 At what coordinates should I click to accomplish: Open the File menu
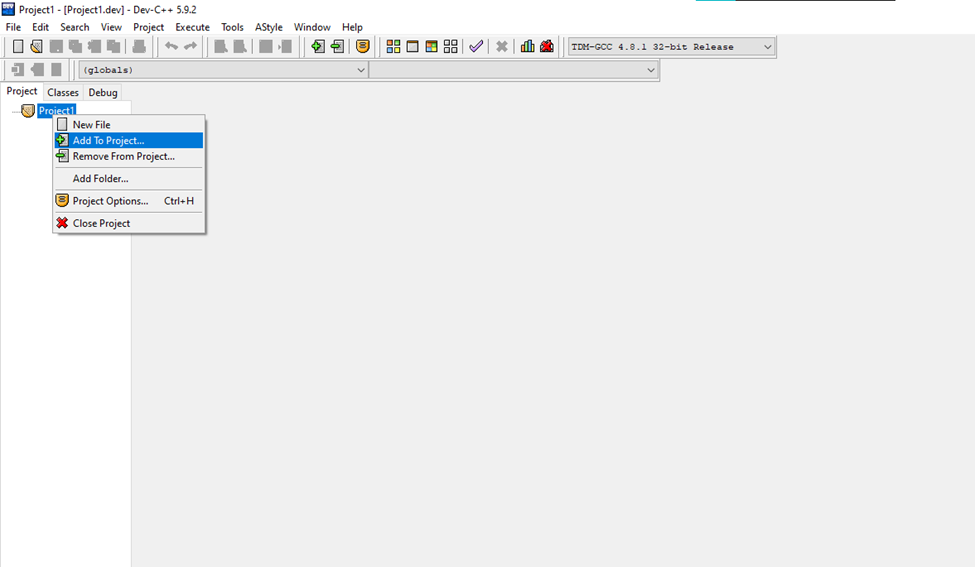13,27
